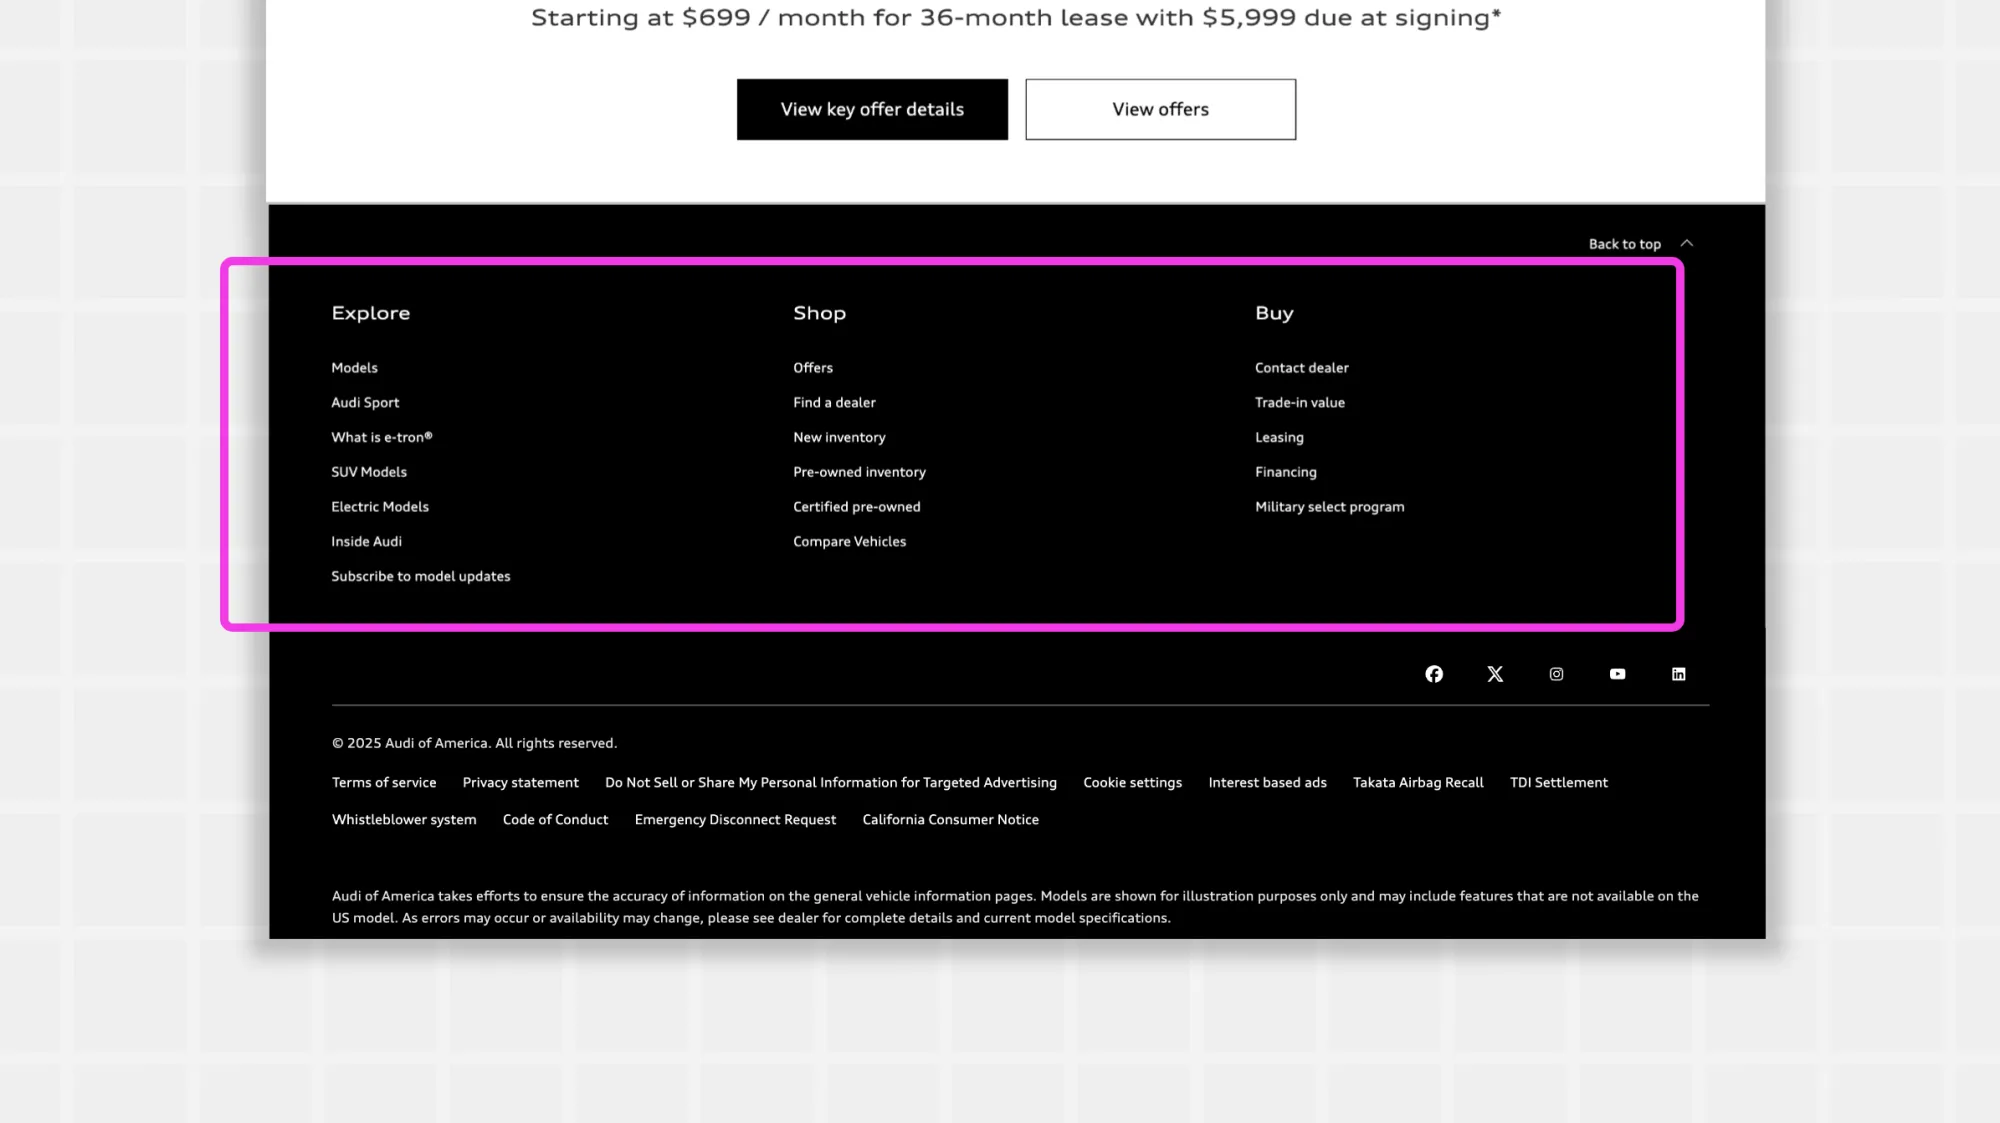Screen dimensions: 2000x1123
Task: Click View key offer details button
Action: click(872, 109)
